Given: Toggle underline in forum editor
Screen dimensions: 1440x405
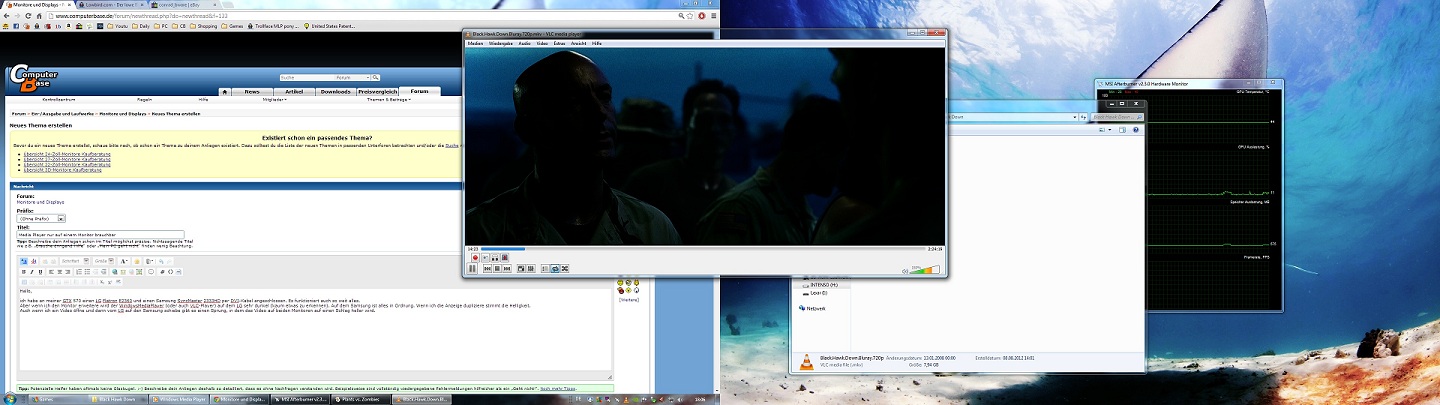Looking at the screenshot, I should [x=40, y=272].
